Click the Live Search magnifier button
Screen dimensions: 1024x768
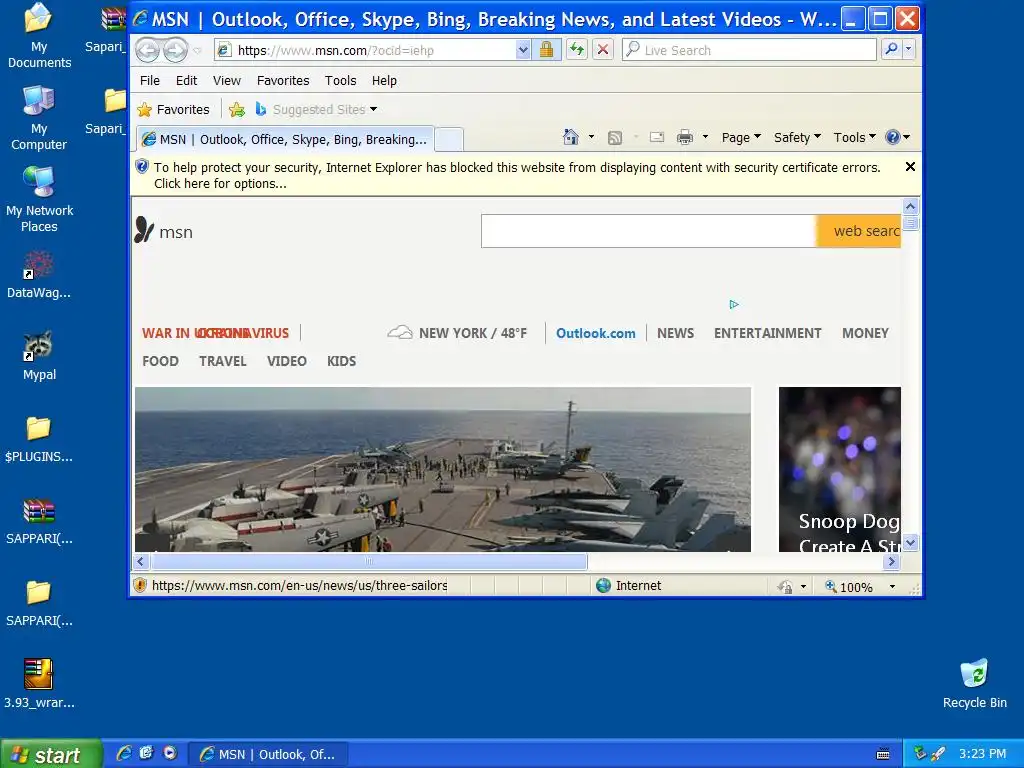pyautogui.click(x=891, y=49)
